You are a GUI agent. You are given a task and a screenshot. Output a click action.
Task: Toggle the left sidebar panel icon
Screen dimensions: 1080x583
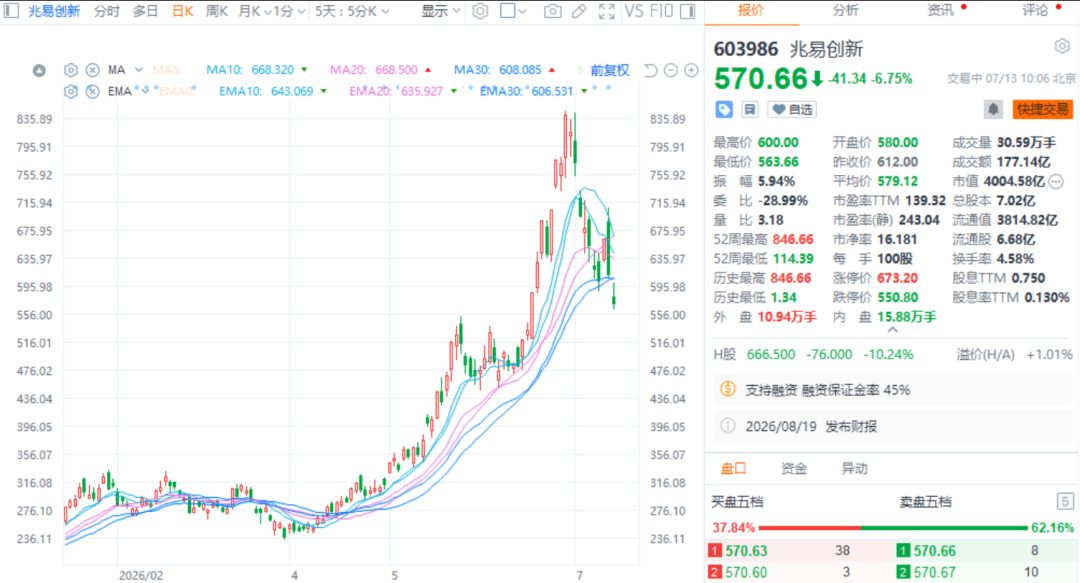pos(11,10)
